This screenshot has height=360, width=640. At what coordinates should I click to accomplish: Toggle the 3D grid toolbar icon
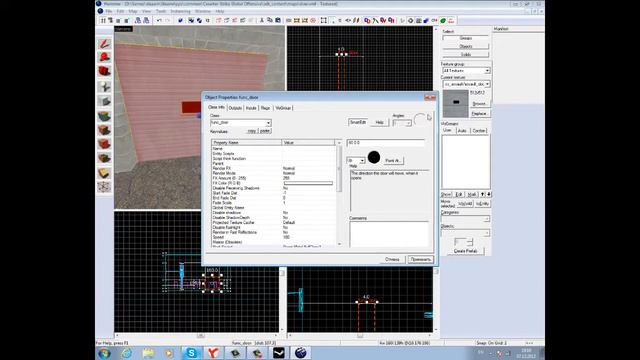tap(111, 20)
